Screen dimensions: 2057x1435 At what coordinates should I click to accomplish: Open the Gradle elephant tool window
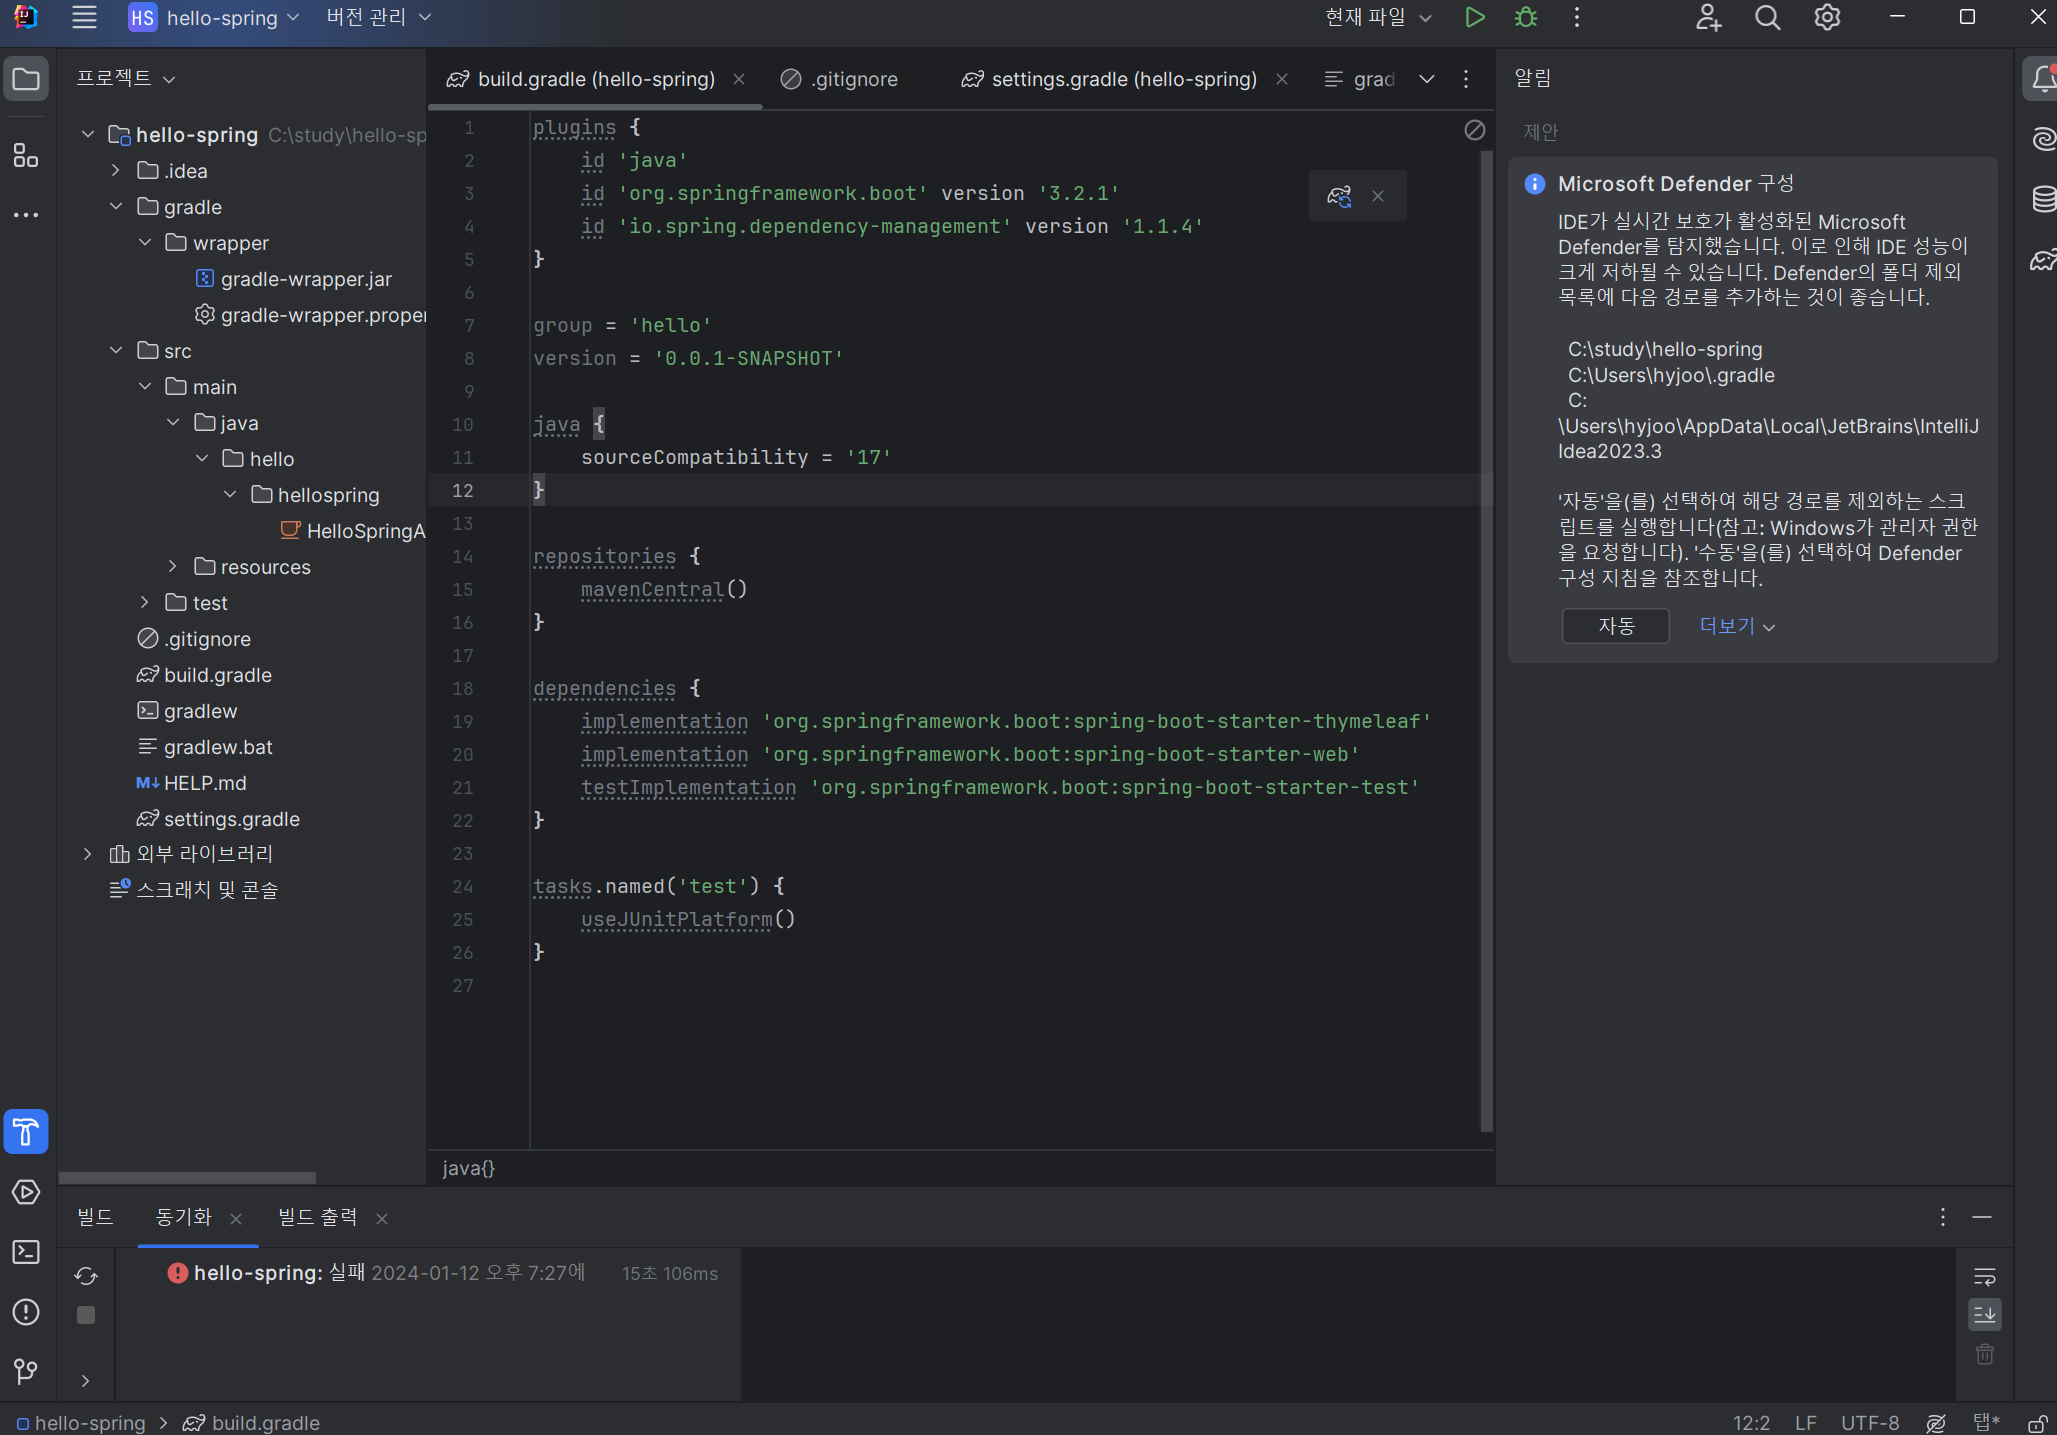[x=2043, y=260]
